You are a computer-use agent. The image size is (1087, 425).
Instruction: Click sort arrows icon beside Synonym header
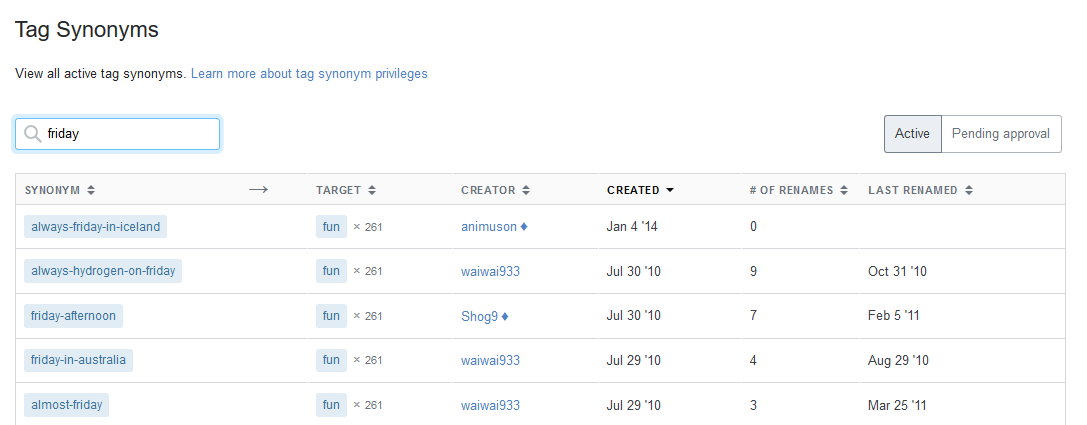91,190
